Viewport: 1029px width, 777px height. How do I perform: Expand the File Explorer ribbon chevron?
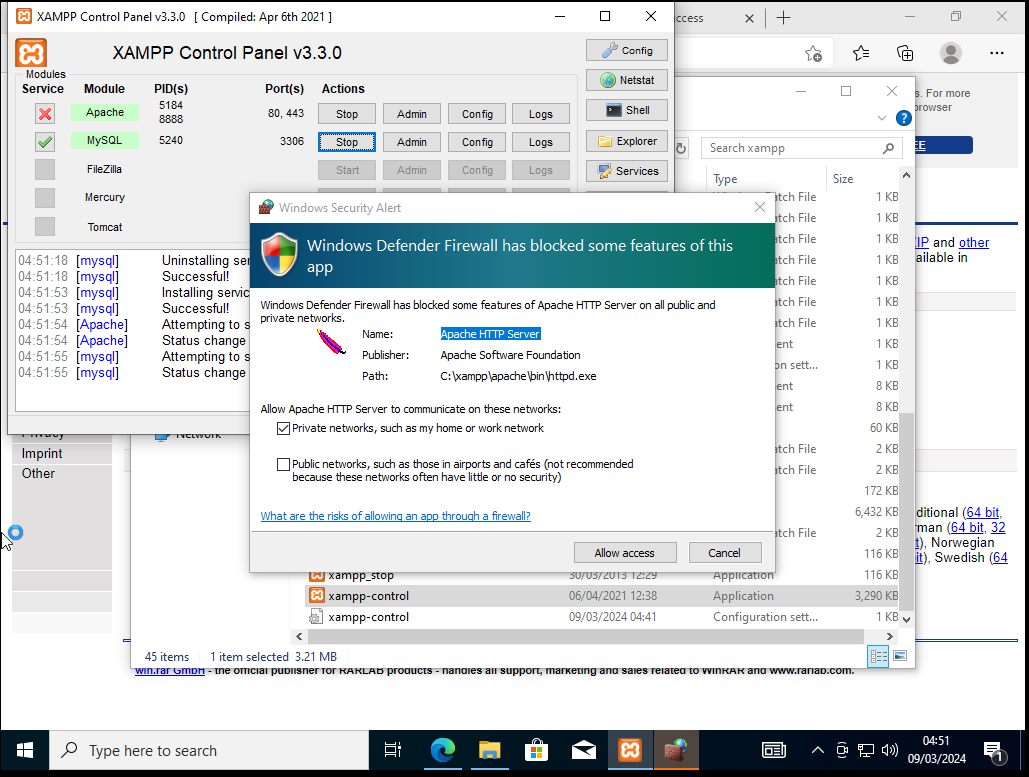pyautogui.click(x=882, y=118)
